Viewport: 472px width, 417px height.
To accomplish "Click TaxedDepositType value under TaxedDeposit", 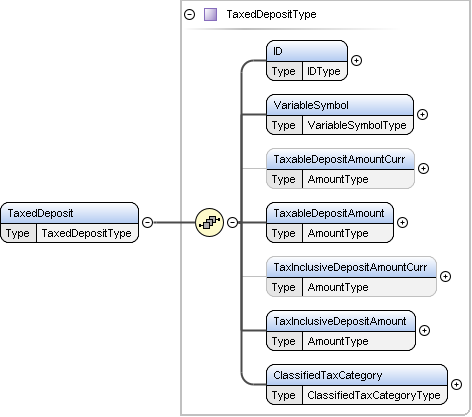I will point(86,233).
